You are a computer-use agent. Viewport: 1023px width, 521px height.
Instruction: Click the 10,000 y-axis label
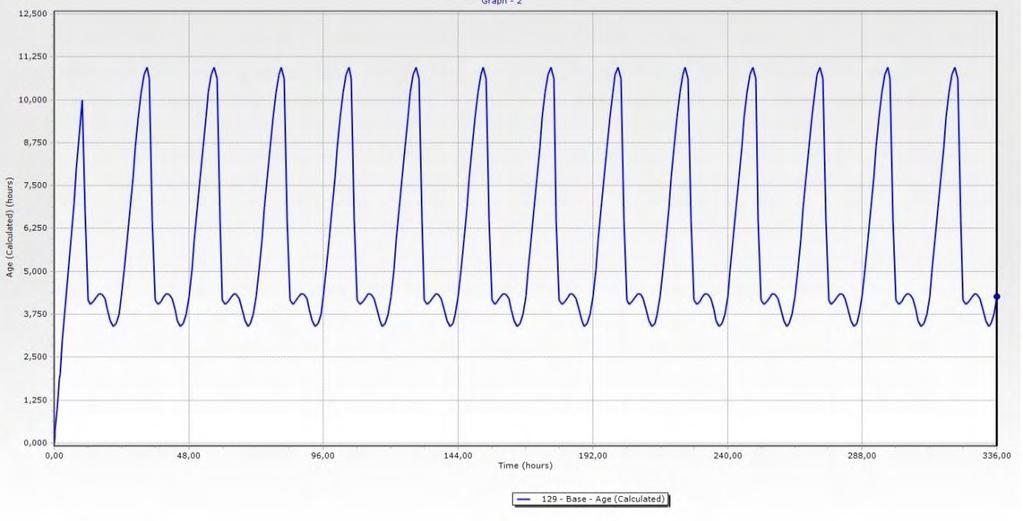[x=33, y=100]
